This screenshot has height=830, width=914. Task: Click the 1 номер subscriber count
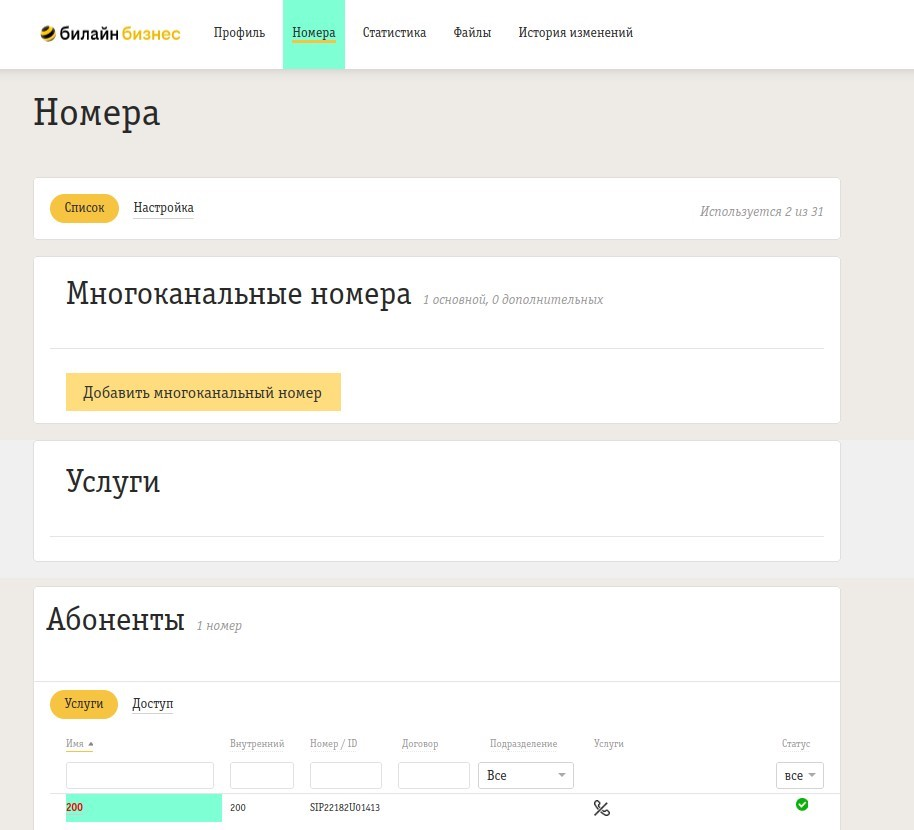coord(219,625)
